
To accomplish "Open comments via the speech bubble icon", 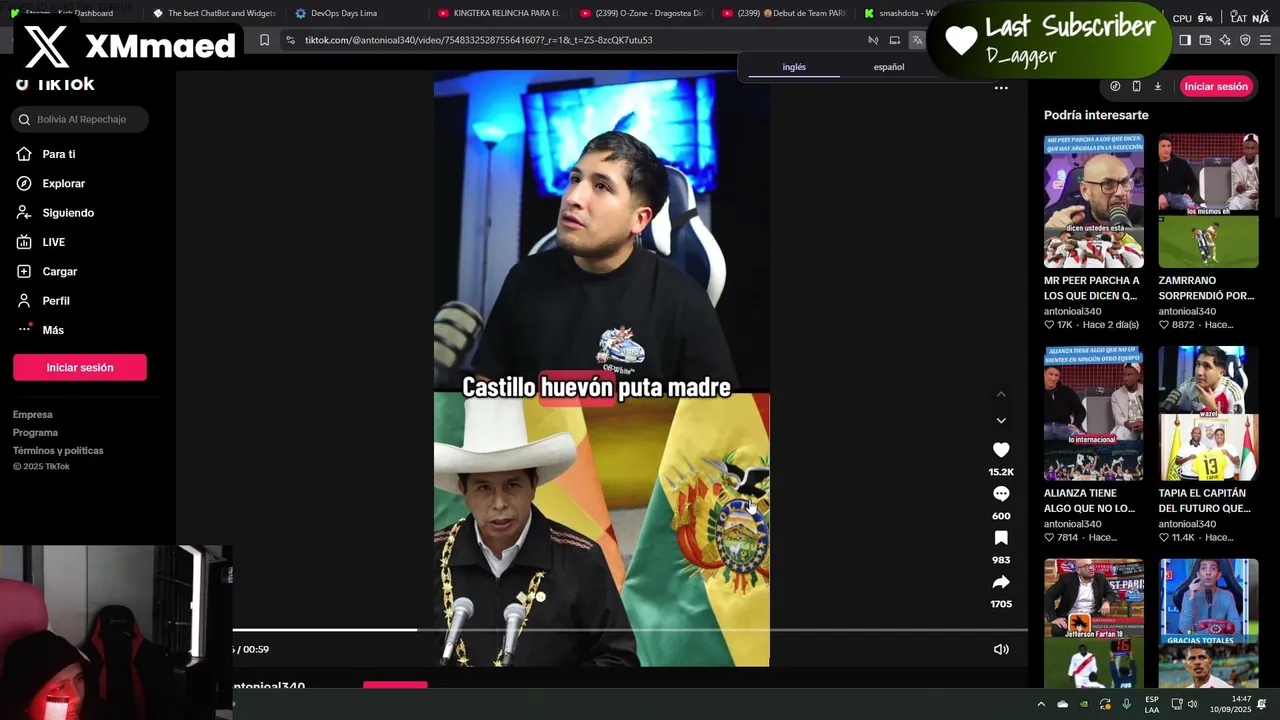I will (1001, 494).
